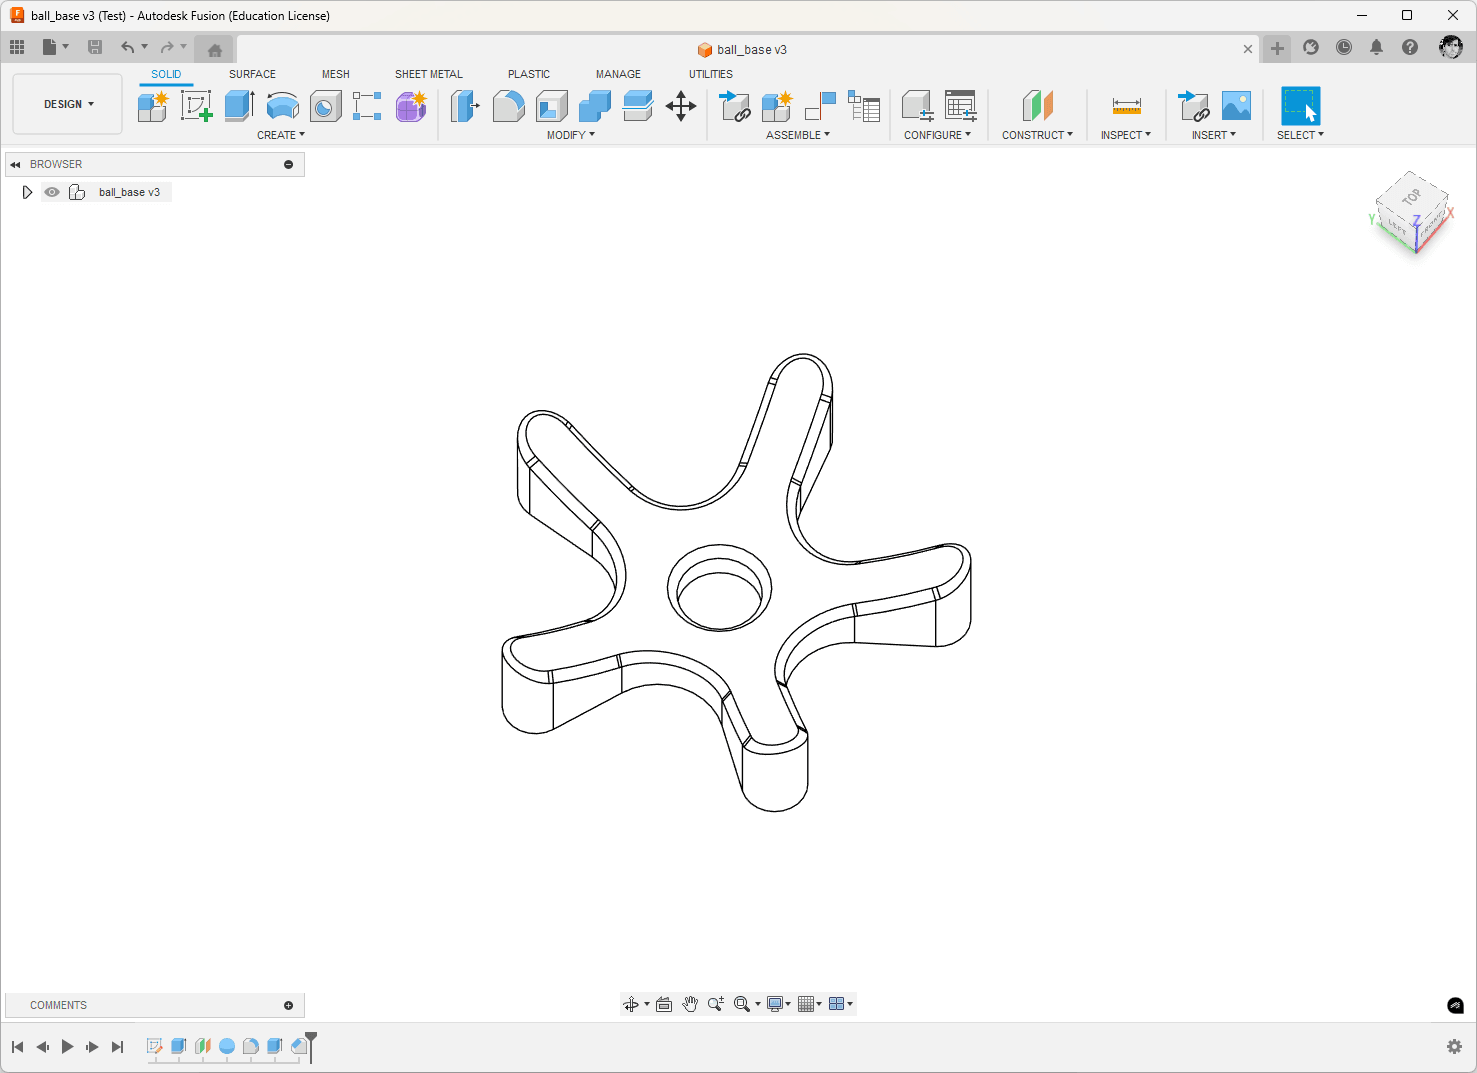Click the Look At icon
Viewport: 1477px width, 1073px height.
pyautogui.click(x=664, y=1004)
